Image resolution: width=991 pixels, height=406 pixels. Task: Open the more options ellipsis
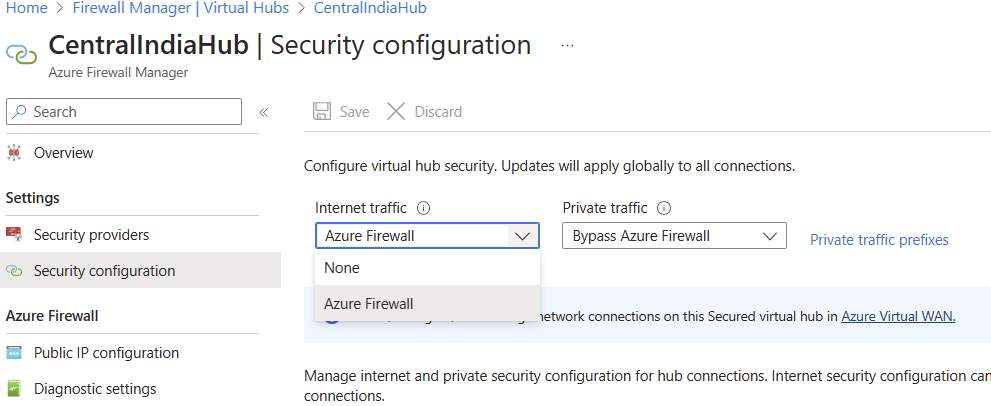point(568,46)
